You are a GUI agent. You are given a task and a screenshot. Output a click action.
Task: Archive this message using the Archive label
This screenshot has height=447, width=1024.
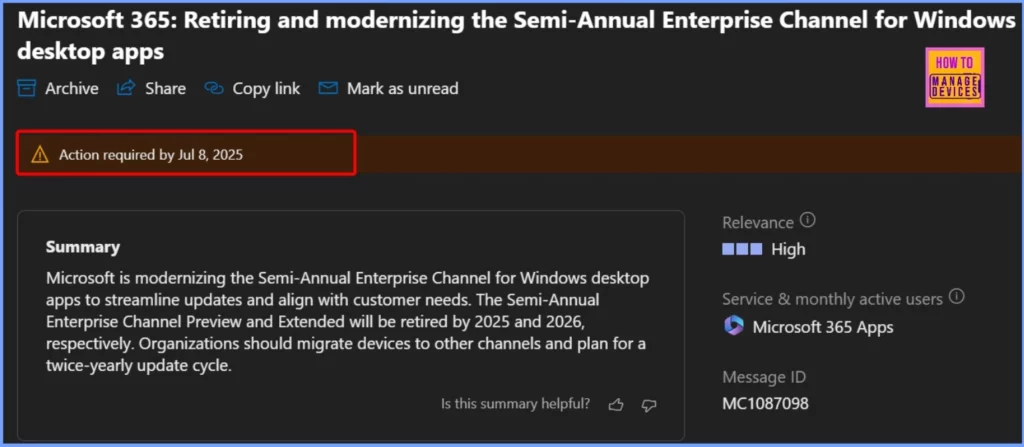(x=72, y=88)
